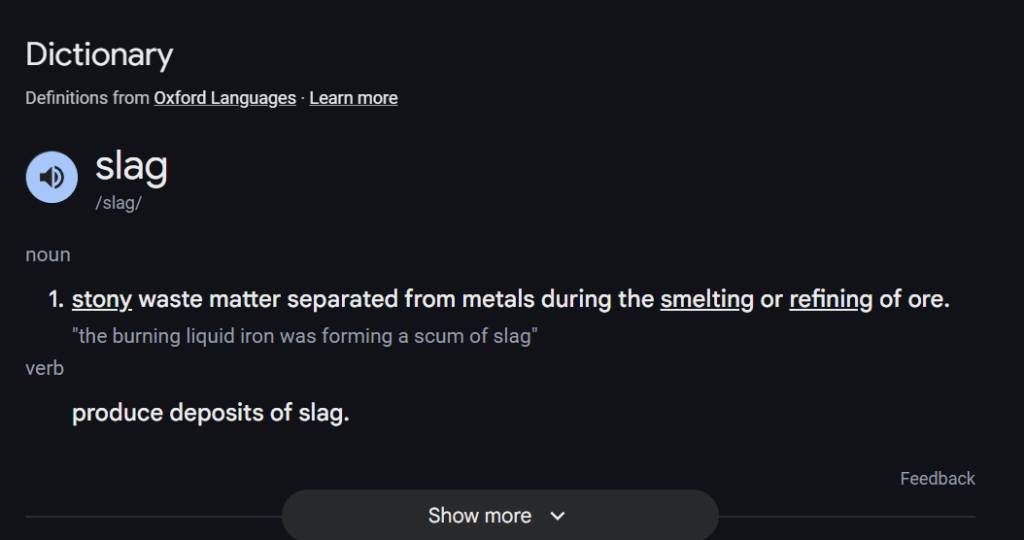Screen dimensions: 1024x540
Task: Click the verb definition 'produce deposits of slag'
Action: tap(210, 413)
